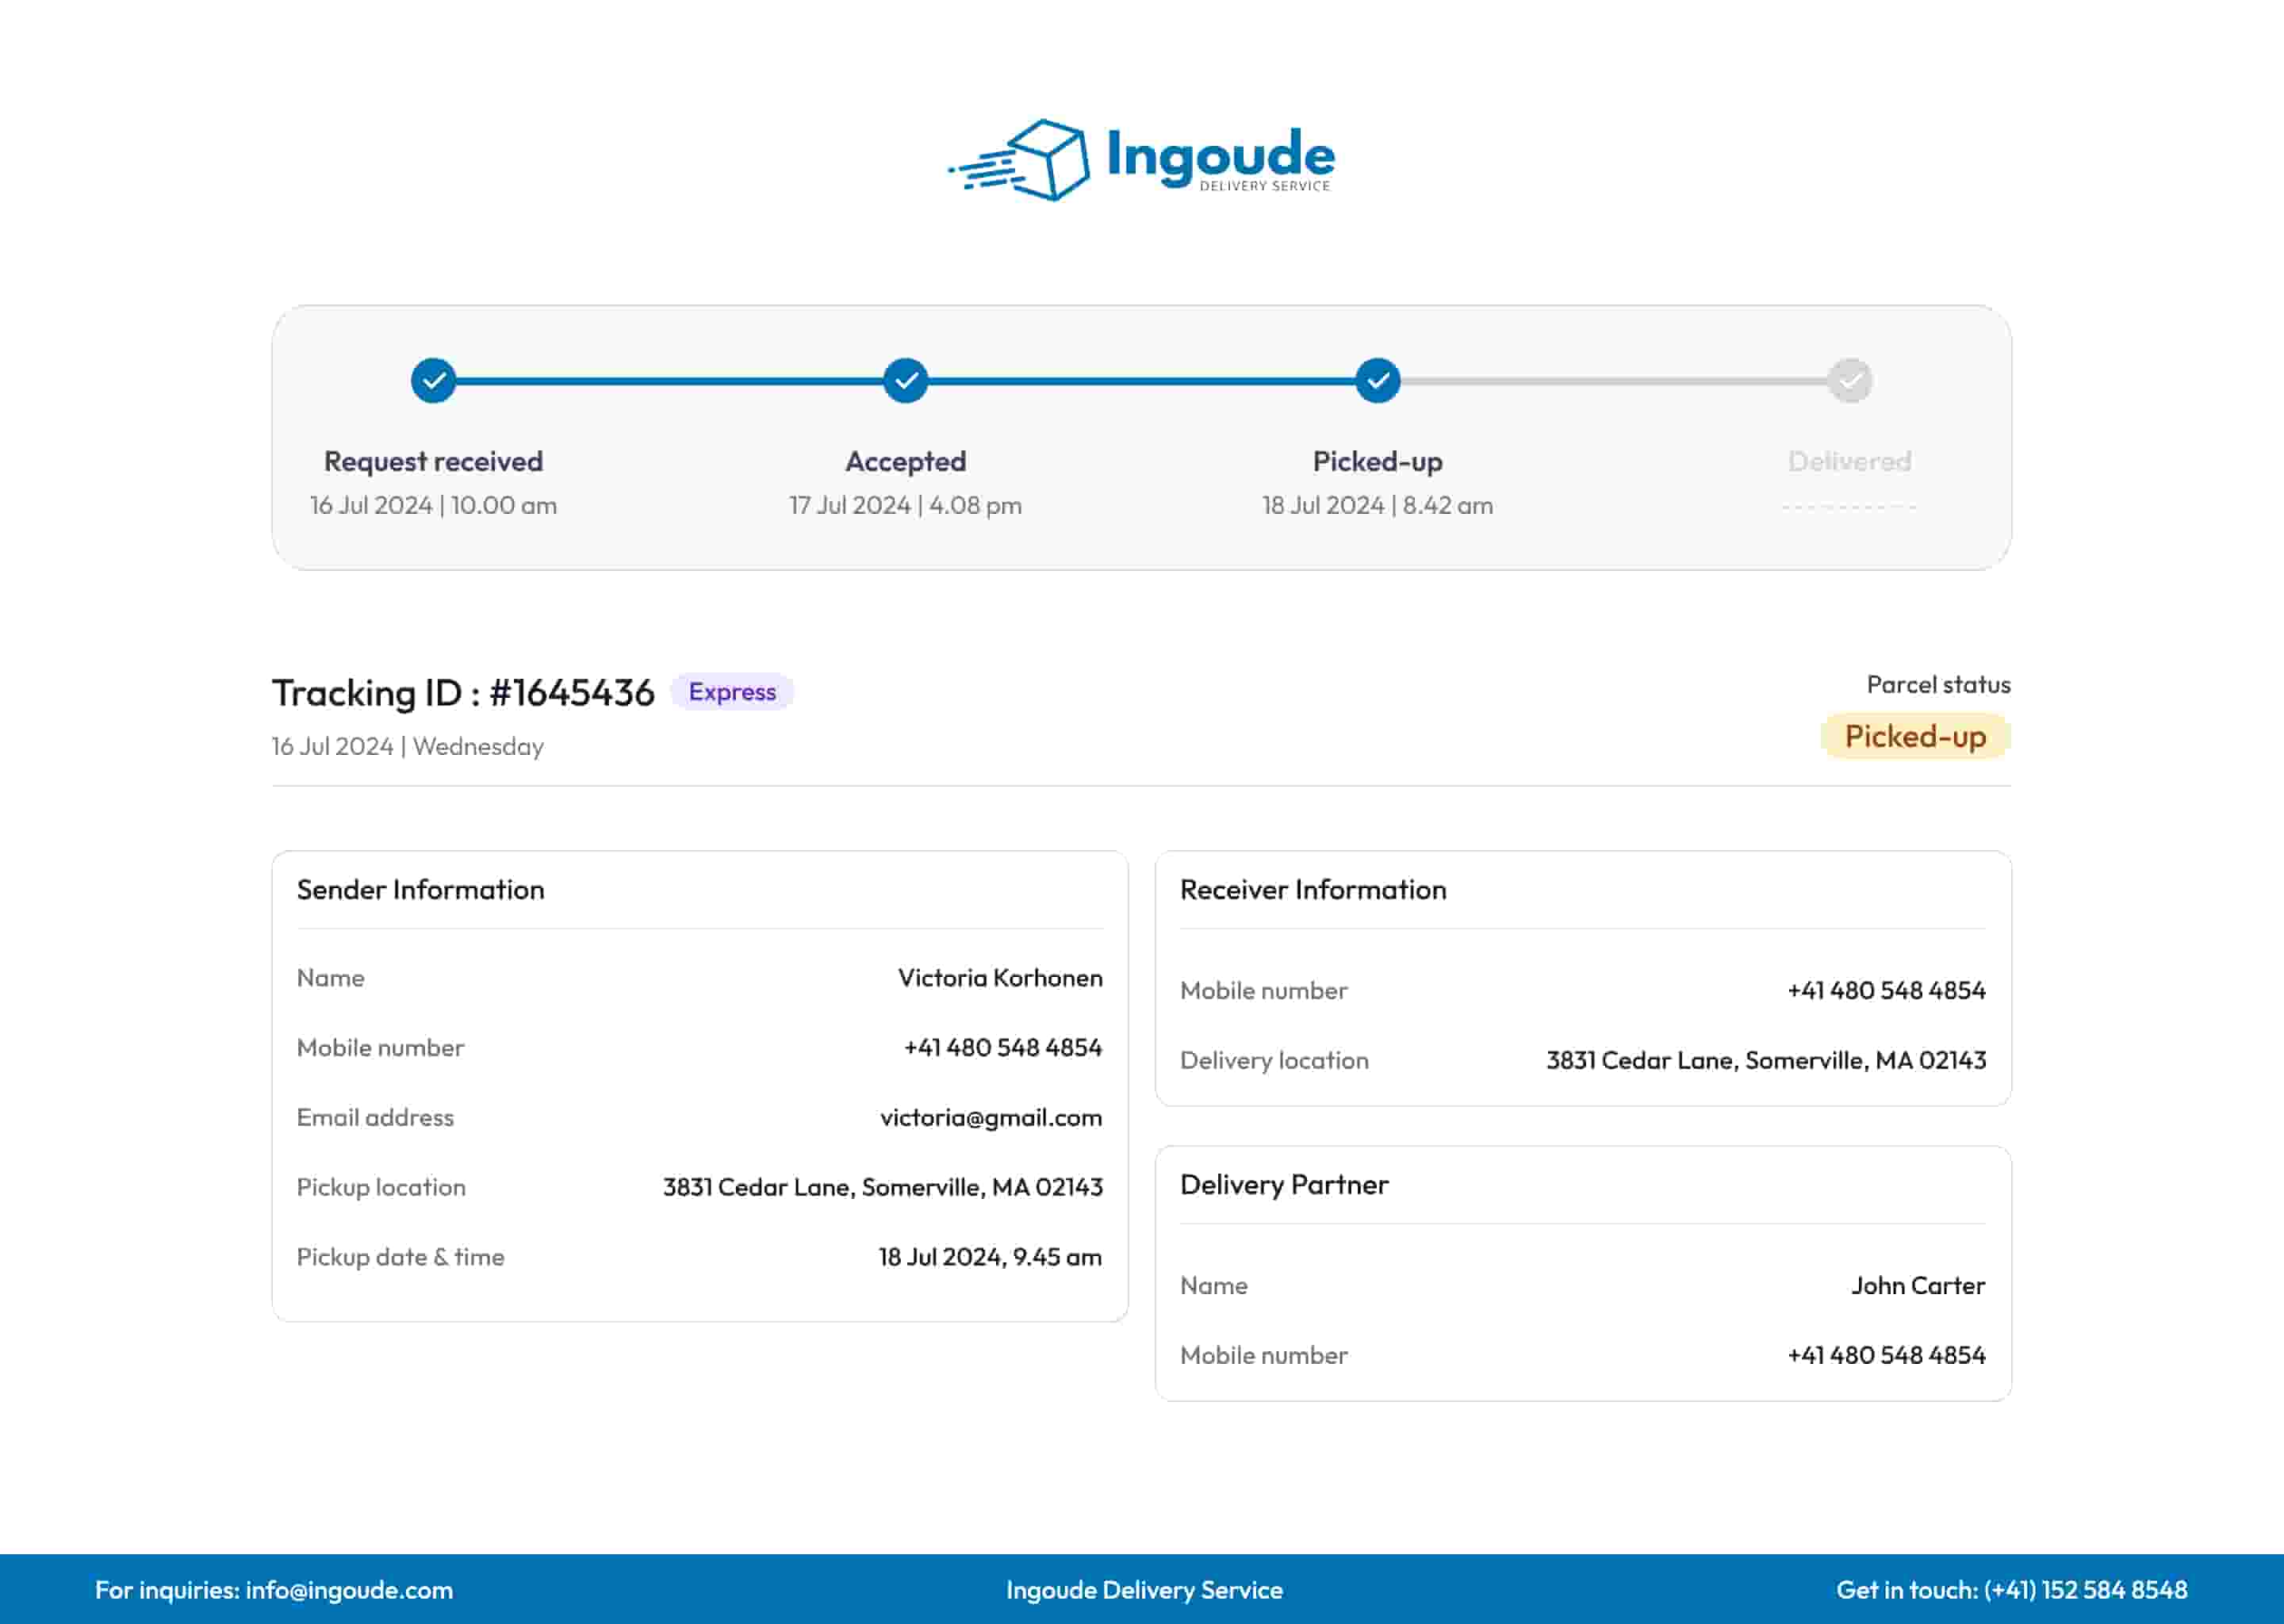The width and height of the screenshot is (2284, 1624).
Task: Click the Express badge next to tracking ID
Action: (x=732, y=692)
